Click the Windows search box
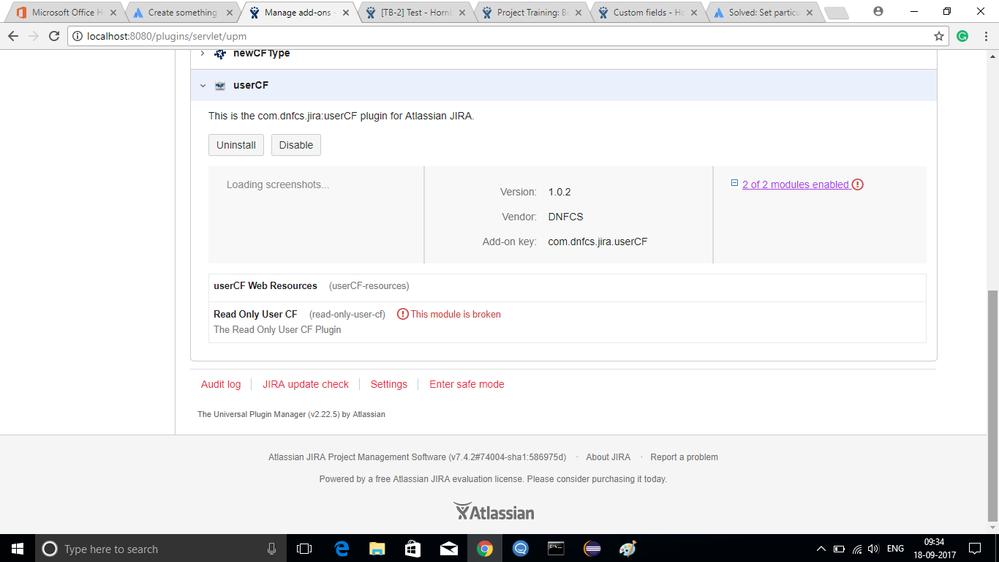This screenshot has height=562, width=999. [x=159, y=549]
